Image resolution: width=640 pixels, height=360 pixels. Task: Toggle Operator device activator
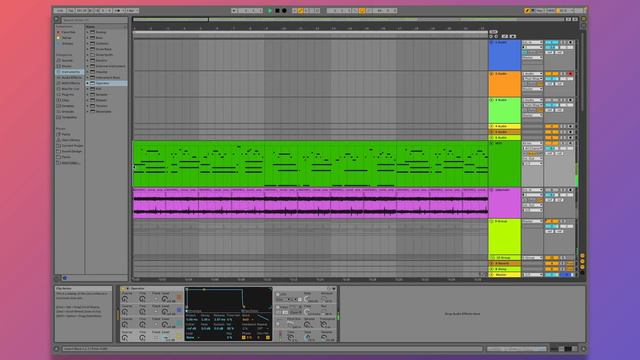pyautogui.click(x=123, y=289)
